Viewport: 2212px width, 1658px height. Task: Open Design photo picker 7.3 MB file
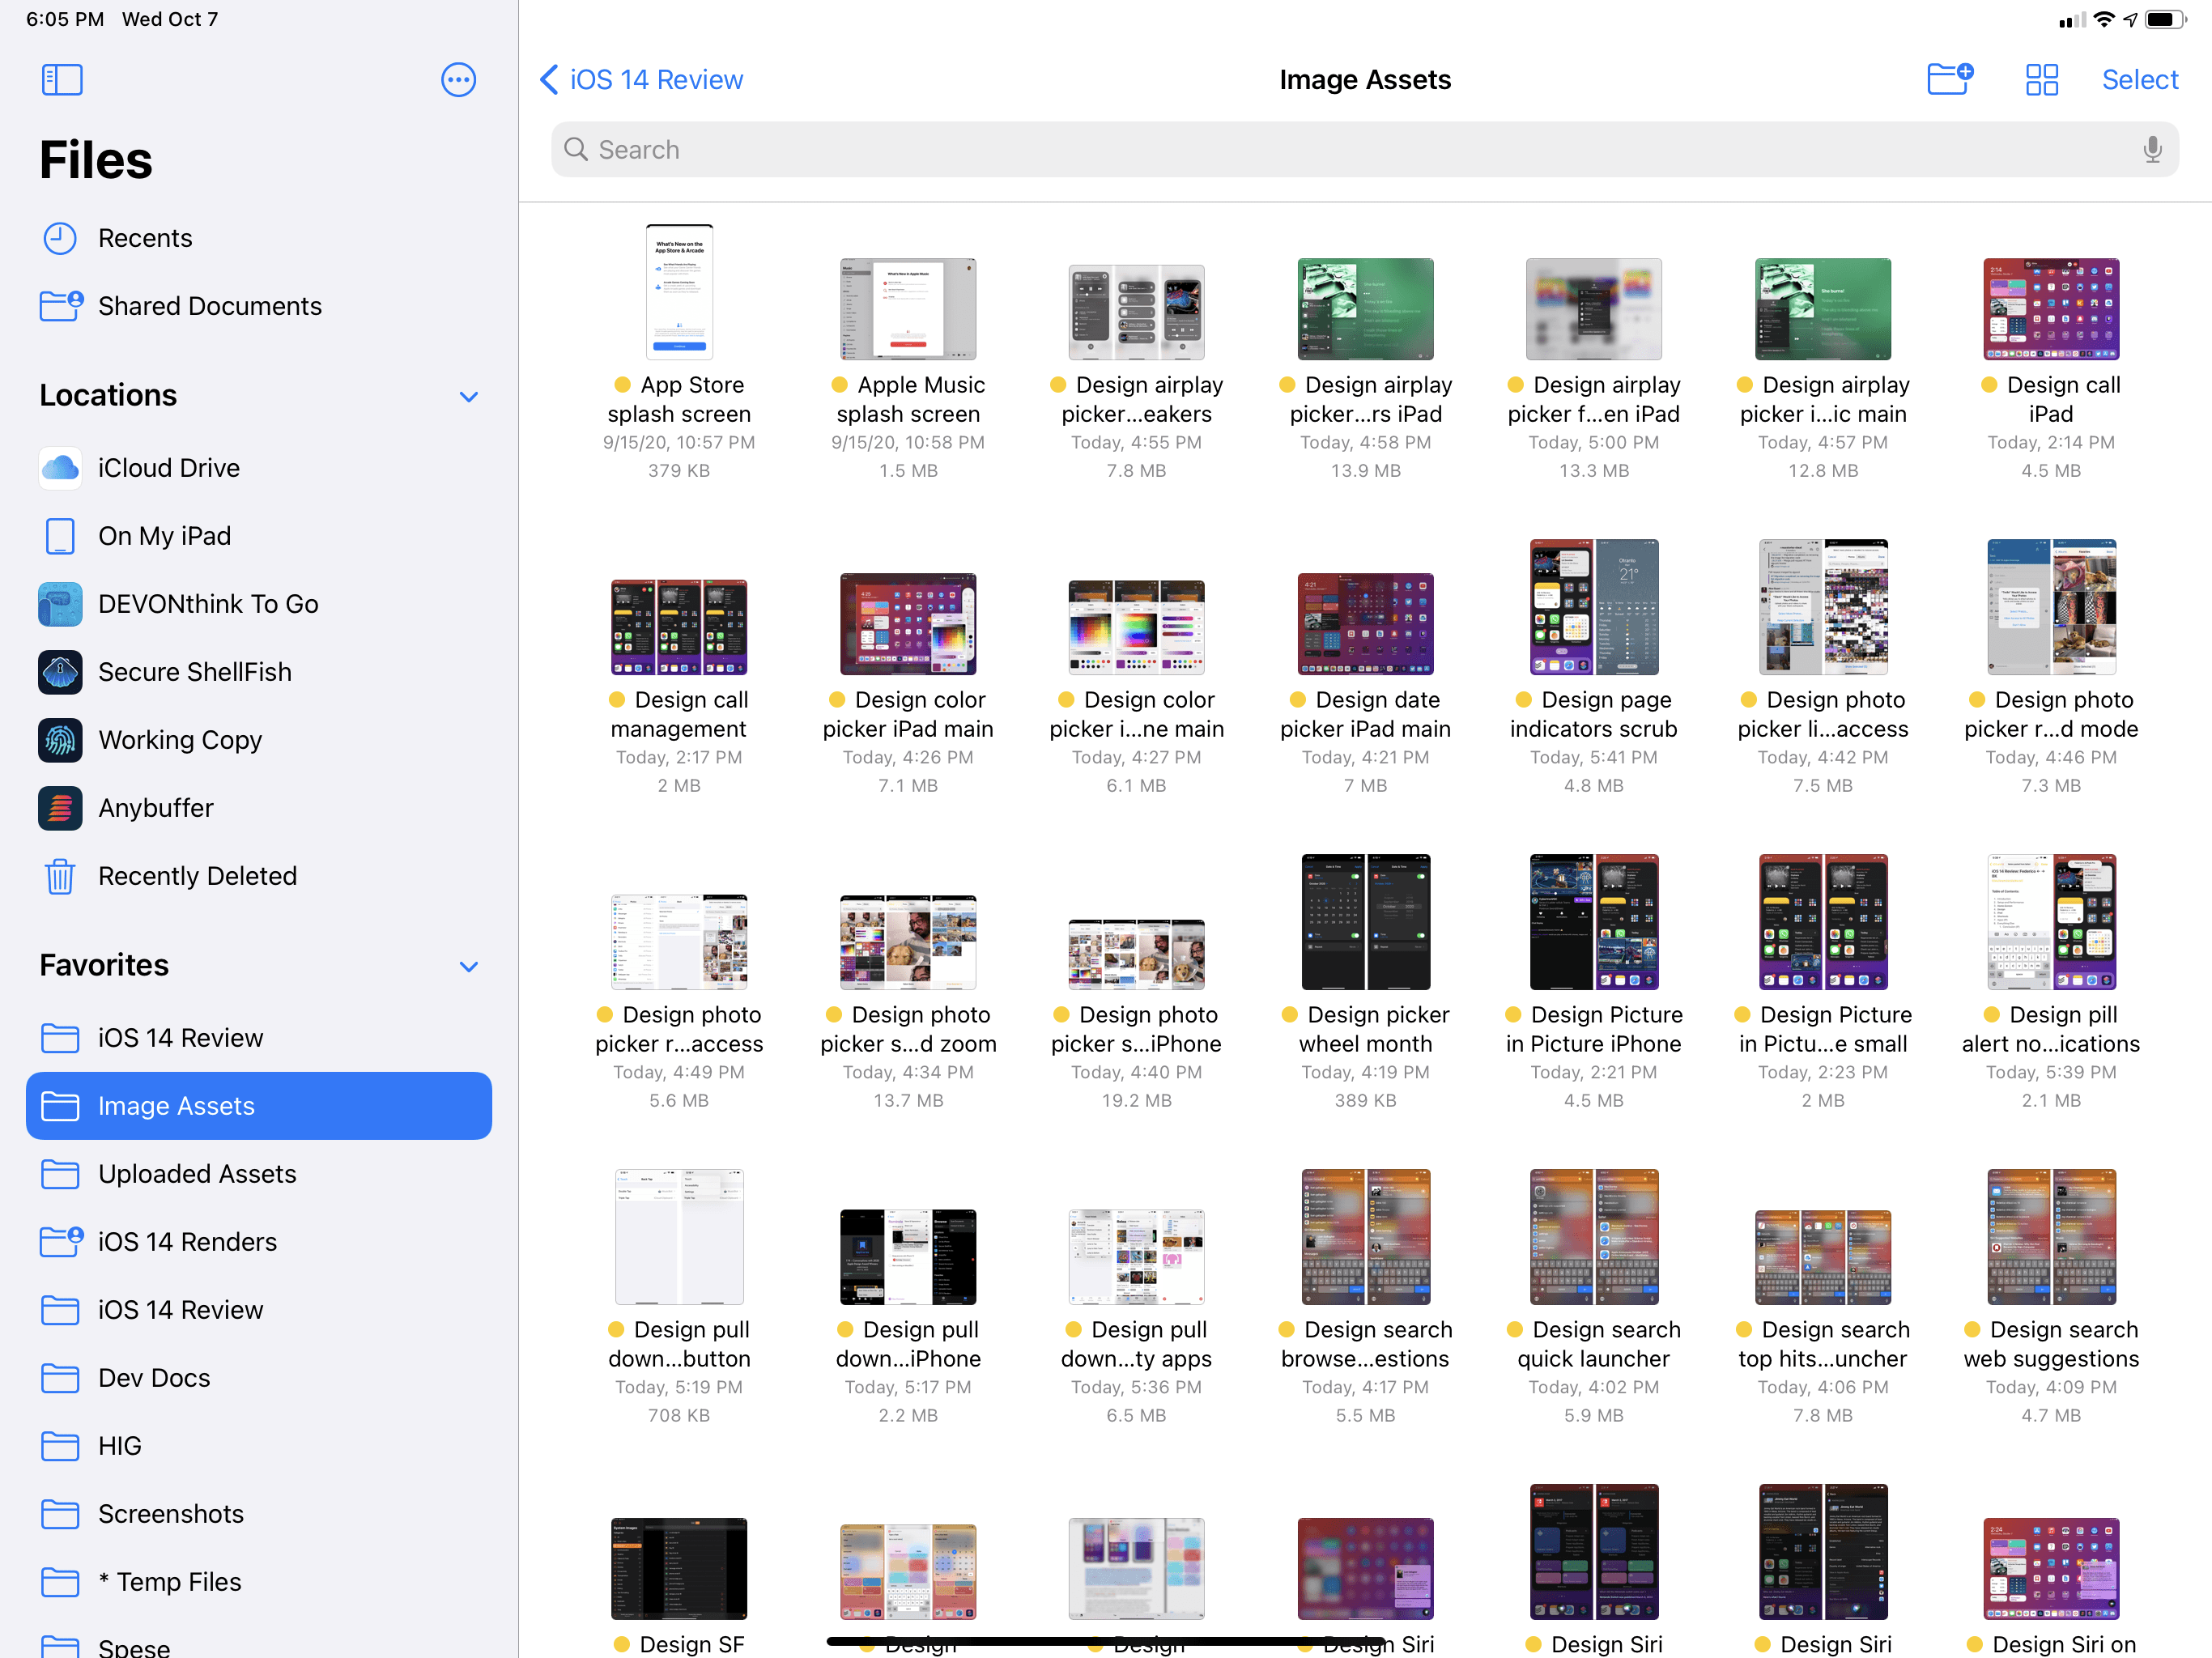[2050, 607]
